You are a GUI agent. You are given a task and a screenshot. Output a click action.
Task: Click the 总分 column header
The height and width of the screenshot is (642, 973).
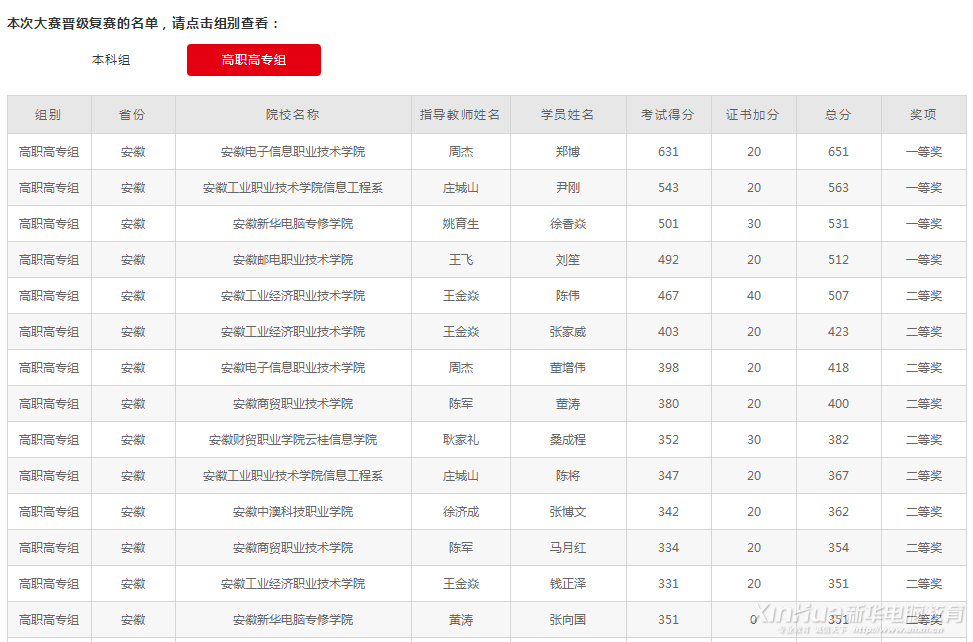coord(838,115)
